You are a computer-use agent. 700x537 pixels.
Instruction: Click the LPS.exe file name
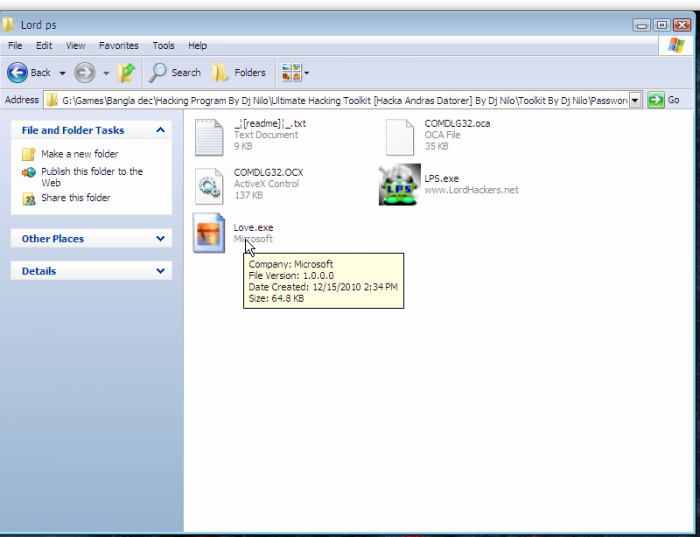click(442, 179)
